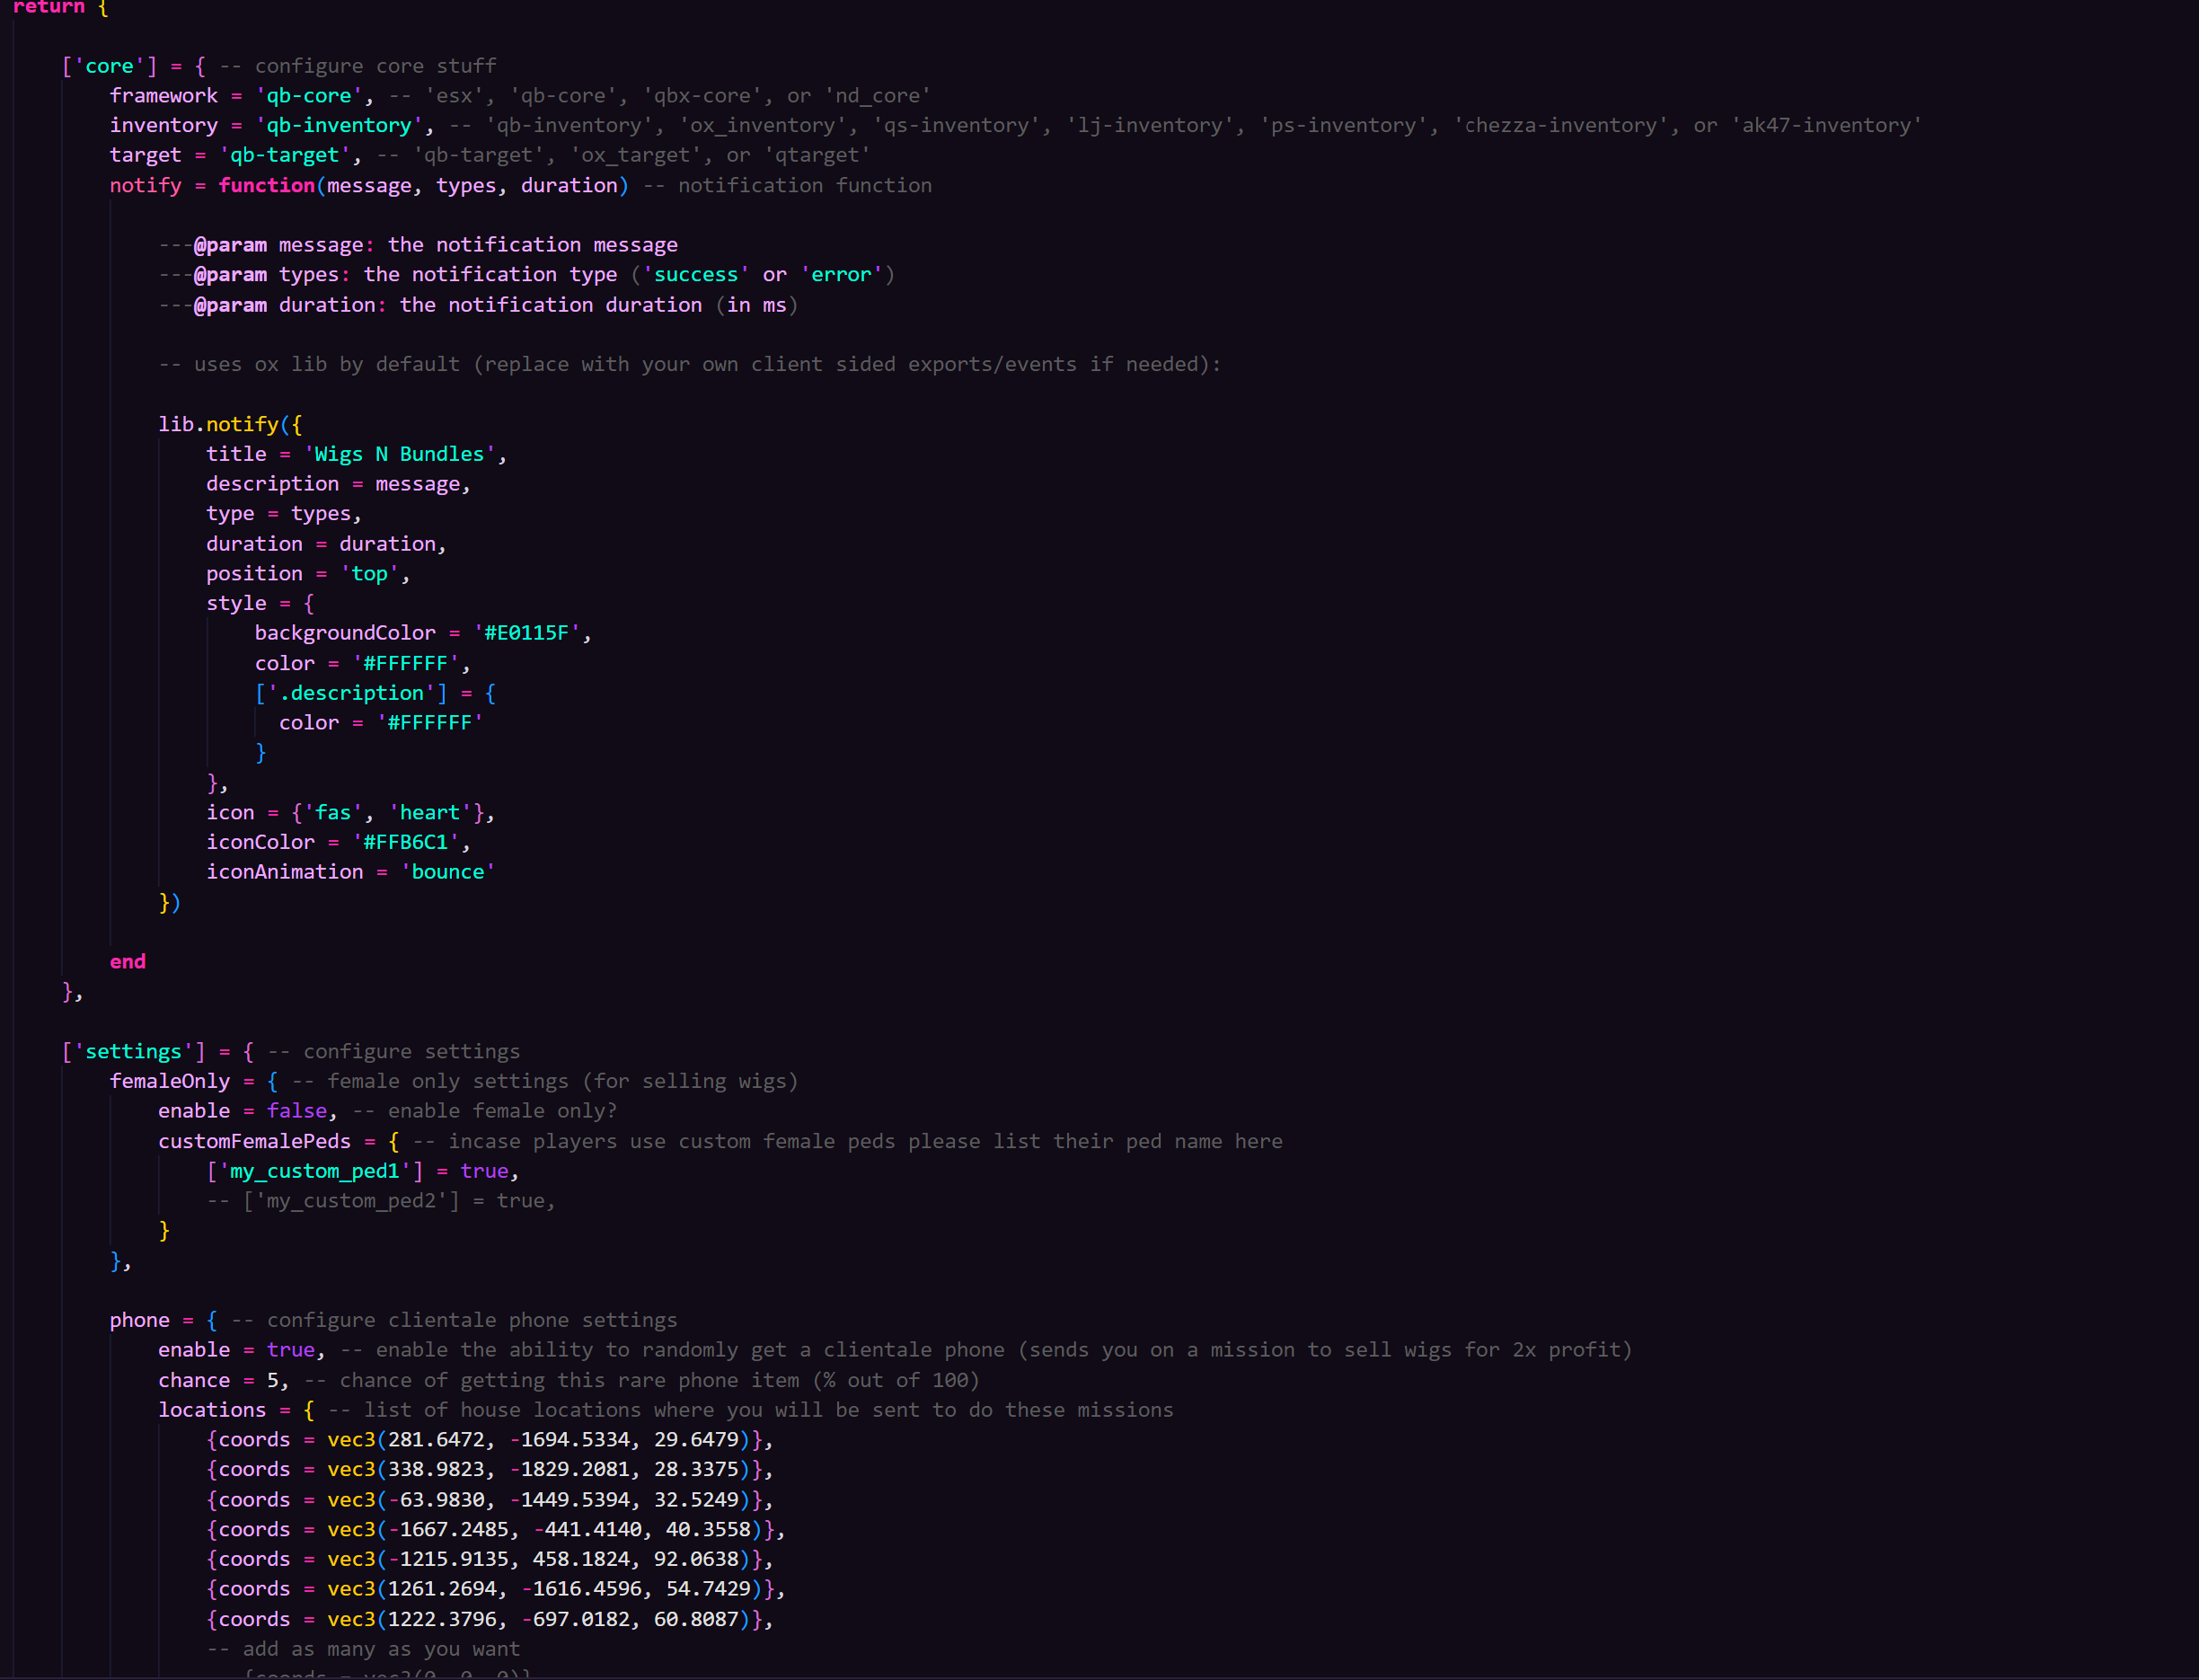The height and width of the screenshot is (1680, 2199).
Task: Click the commented my_custom_ped2 line
Action: click(x=381, y=1202)
